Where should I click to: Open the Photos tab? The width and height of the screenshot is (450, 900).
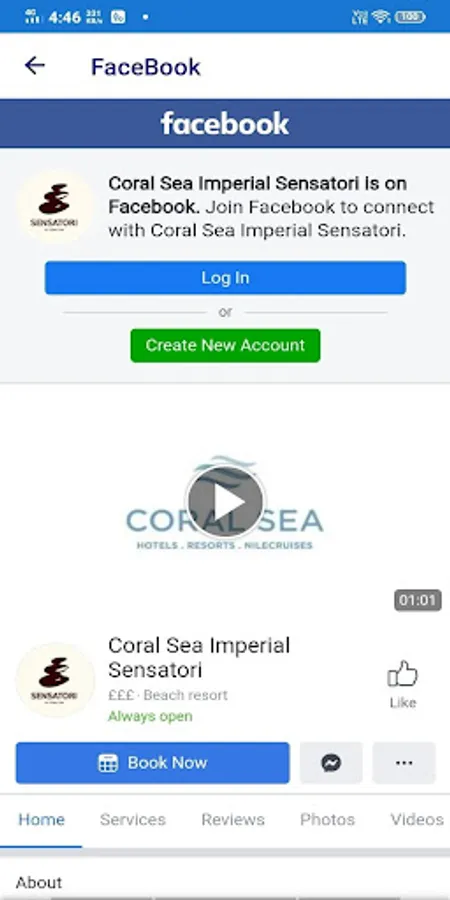[x=328, y=819]
